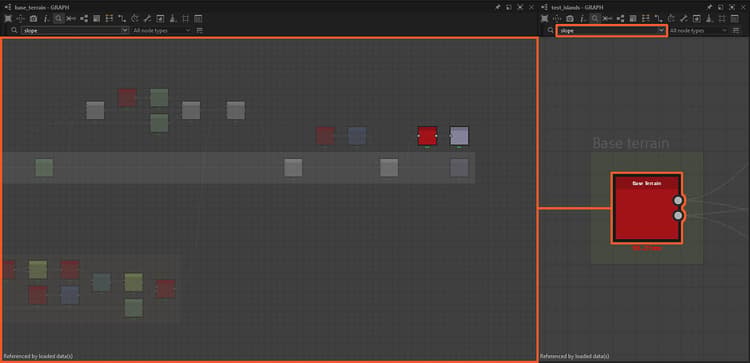Open the 'All node types' dropdown in base_terrain graph
Image resolution: width=750 pixels, height=363 pixels.
[x=161, y=30]
